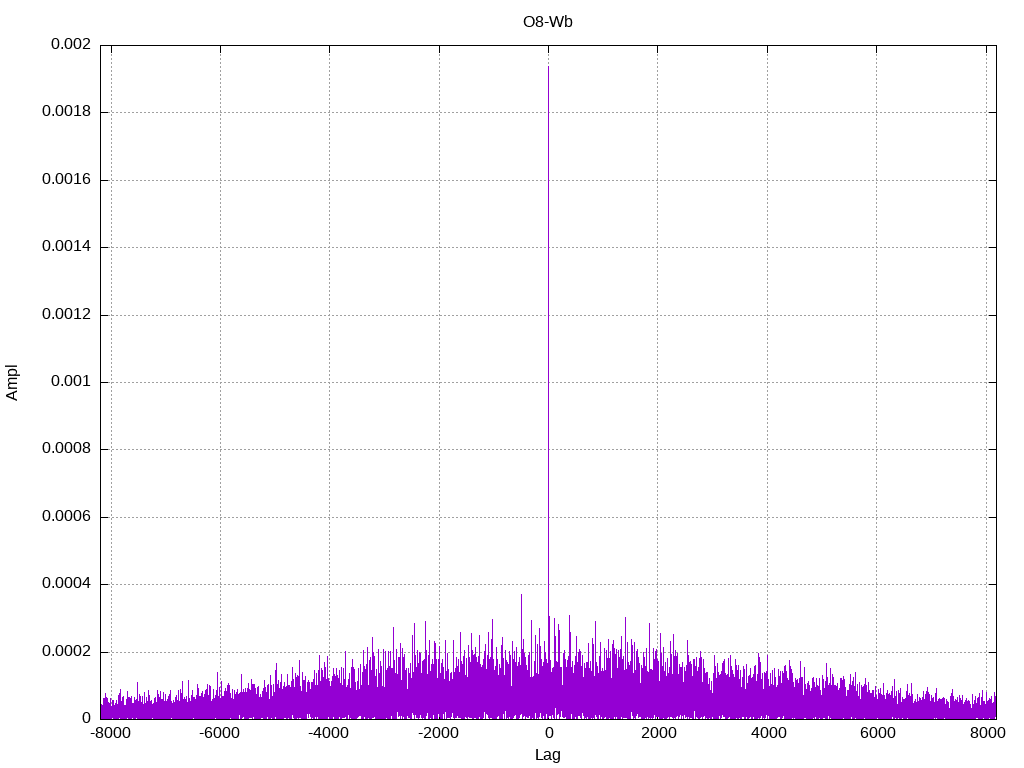1024x768 pixels.
Task: Click the -4000 tick label on the Lag axis
Action: (x=329, y=733)
